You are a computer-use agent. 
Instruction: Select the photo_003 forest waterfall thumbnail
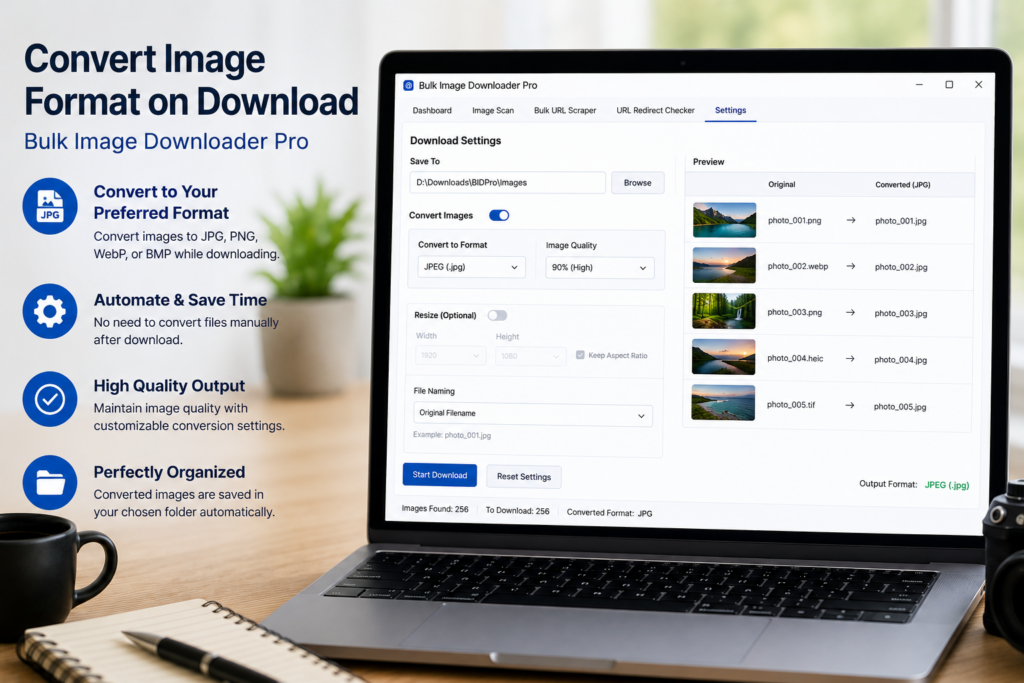(724, 311)
